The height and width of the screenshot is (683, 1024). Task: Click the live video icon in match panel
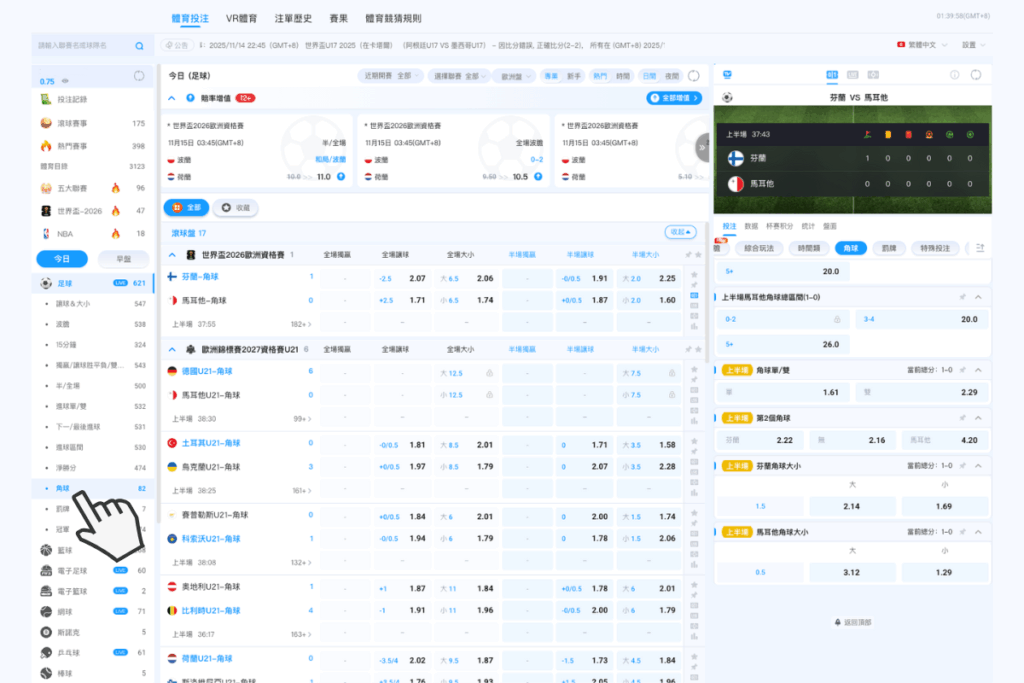(873, 75)
